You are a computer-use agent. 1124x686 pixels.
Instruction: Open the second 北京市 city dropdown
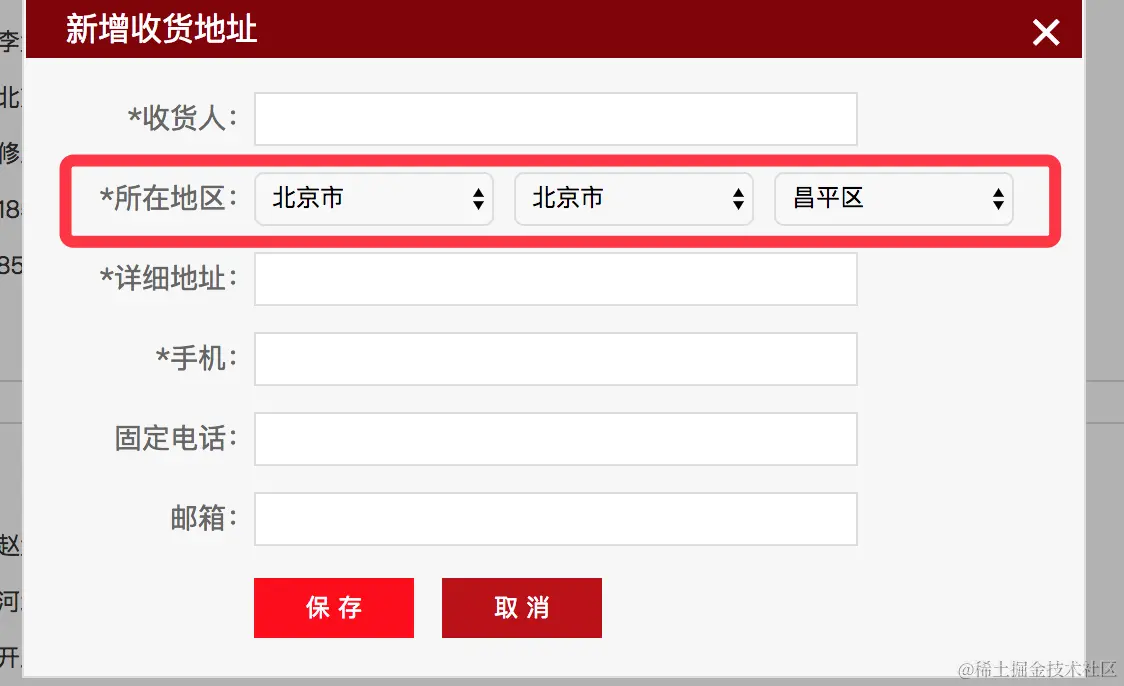(634, 199)
